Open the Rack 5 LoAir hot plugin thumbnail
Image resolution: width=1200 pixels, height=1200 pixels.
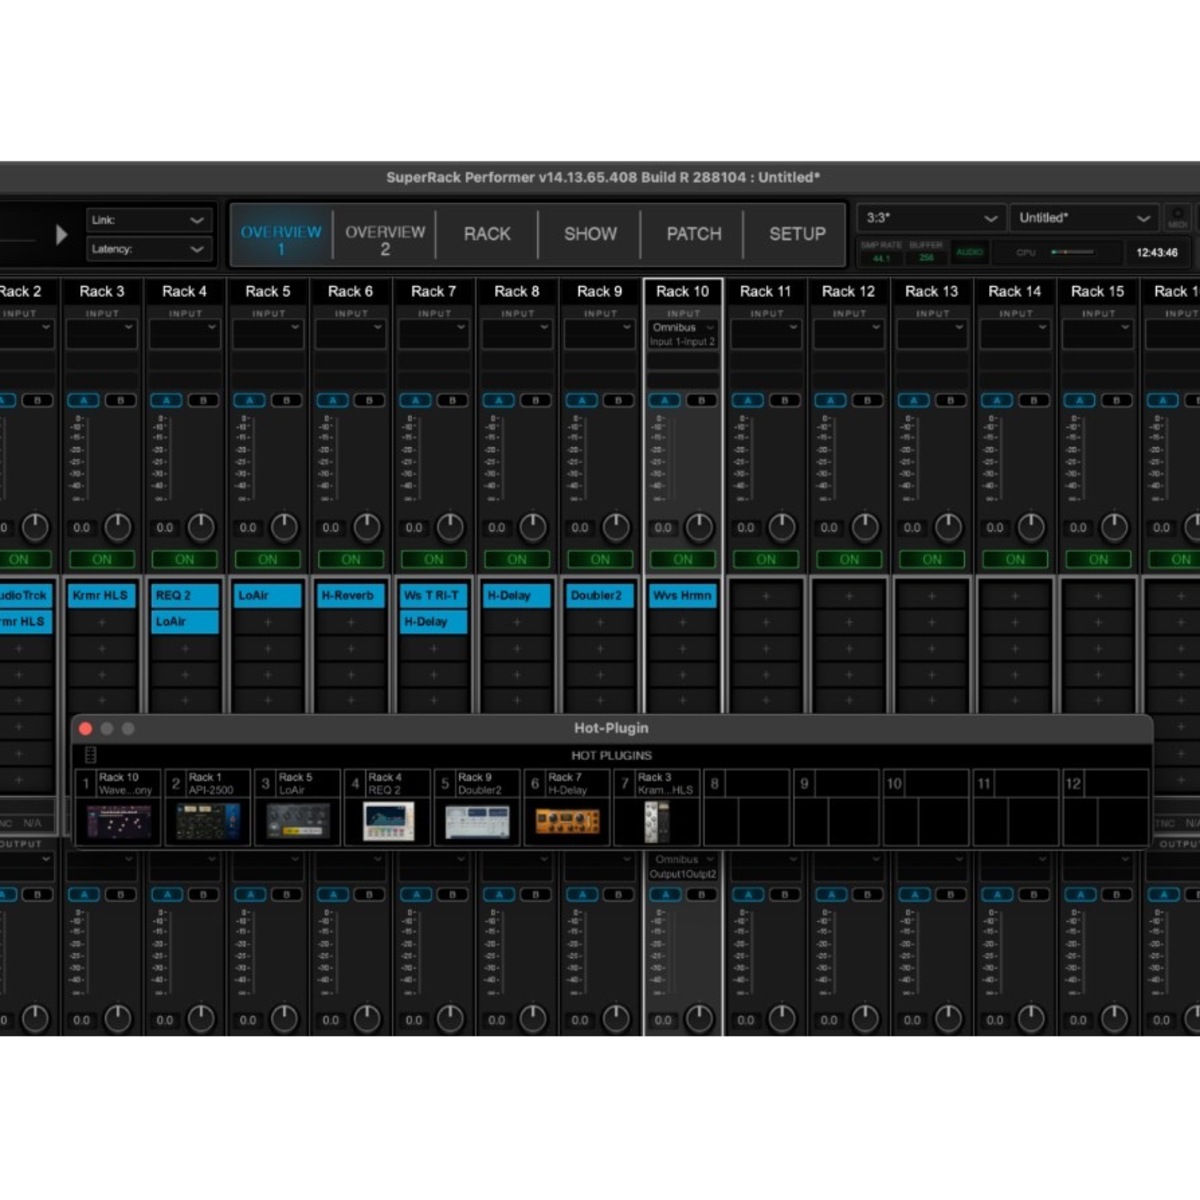coord(298,822)
